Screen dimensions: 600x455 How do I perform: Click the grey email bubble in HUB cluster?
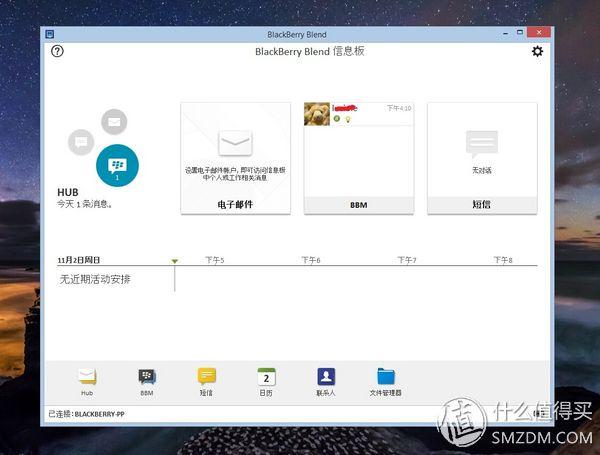pos(114,122)
